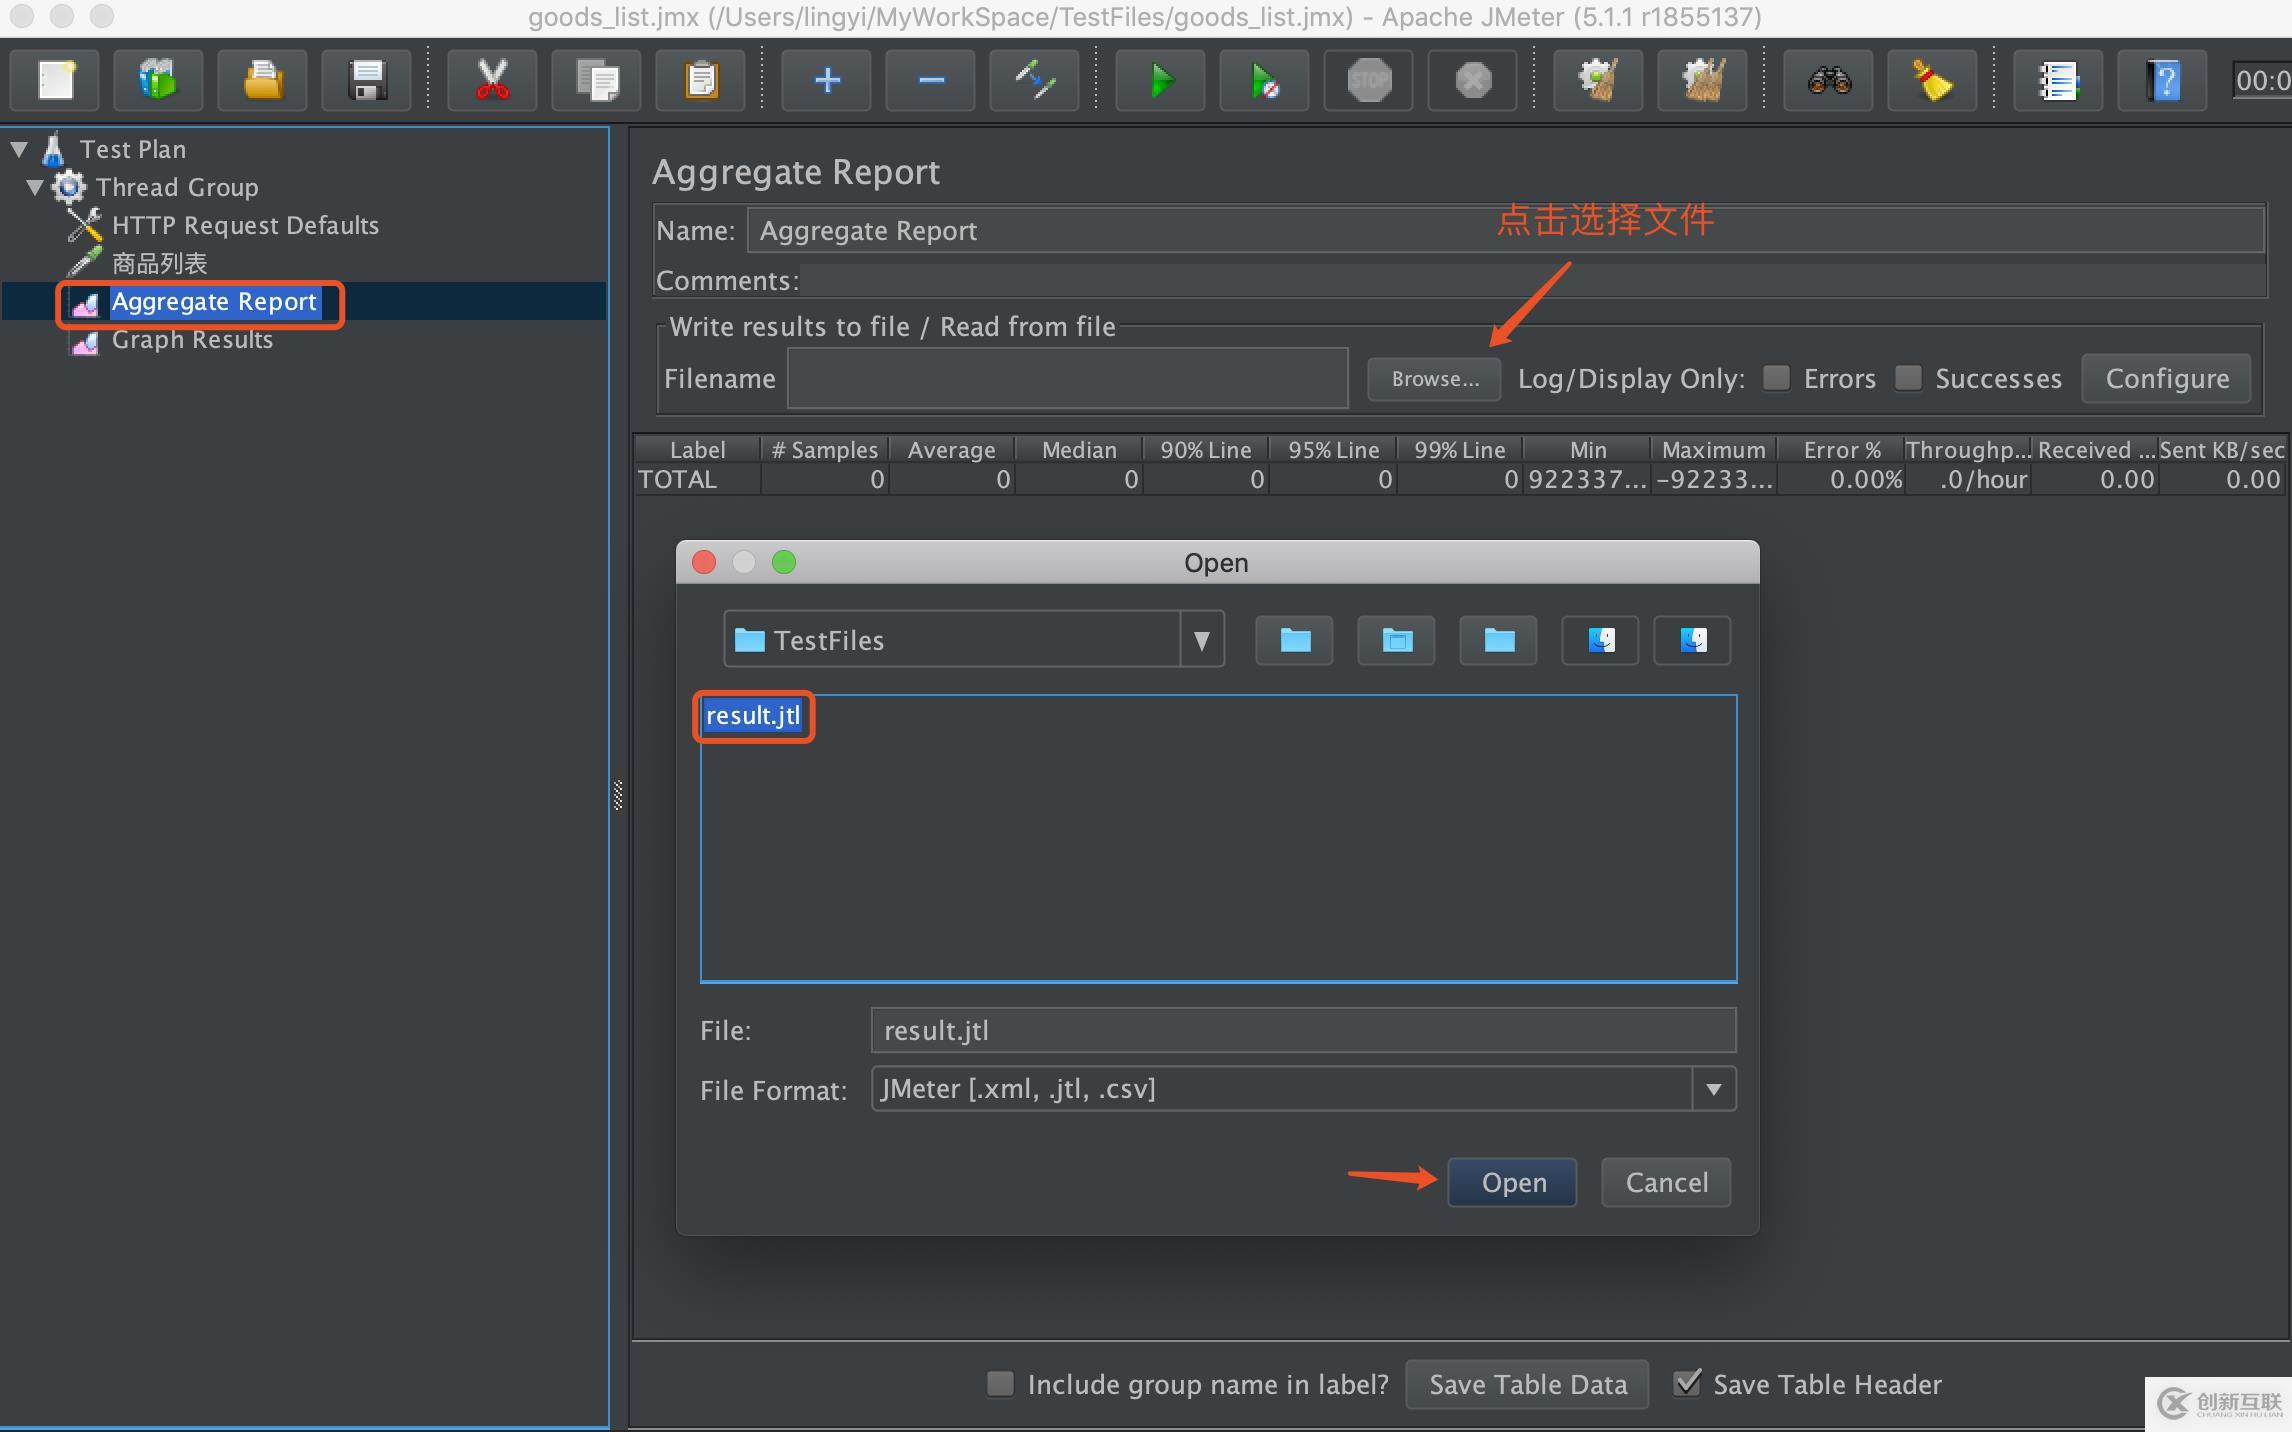The width and height of the screenshot is (2292, 1432).
Task: Open the TestFiles folder dropdown
Action: (1202, 640)
